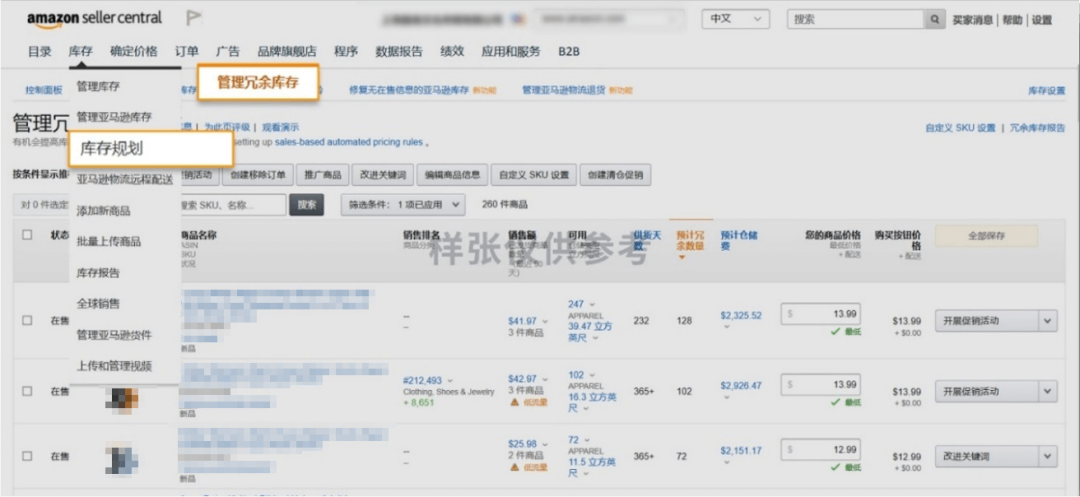Choose 亚马逊物流远程配送 from the inventory menu
The height and width of the screenshot is (497, 1080).
pyautogui.click(x=125, y=180)
